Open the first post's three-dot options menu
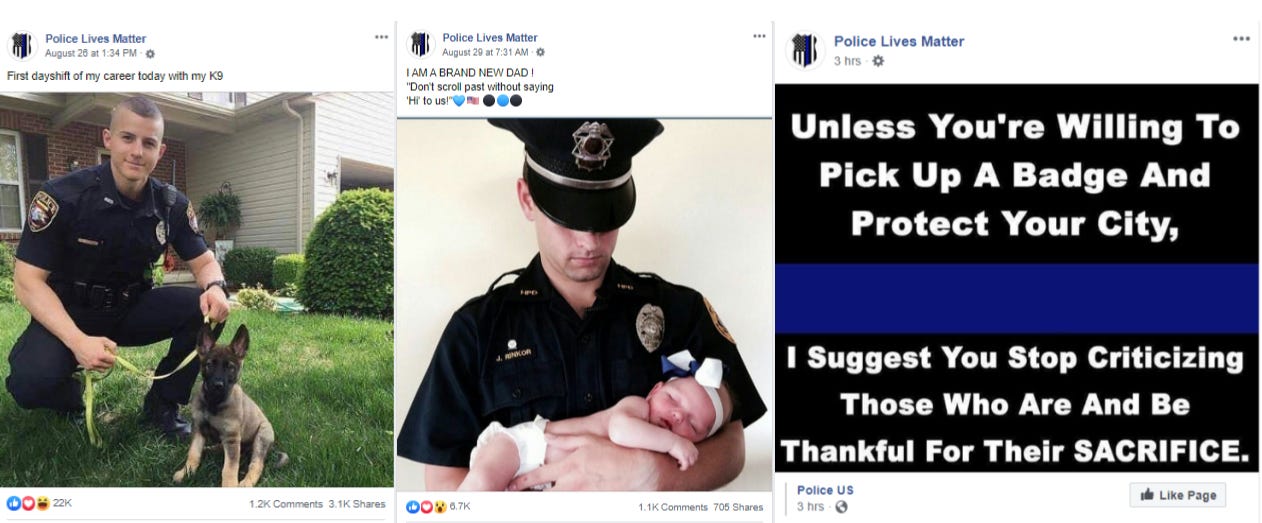Viewport: 1262px width, 523px height. click(381, 36)
